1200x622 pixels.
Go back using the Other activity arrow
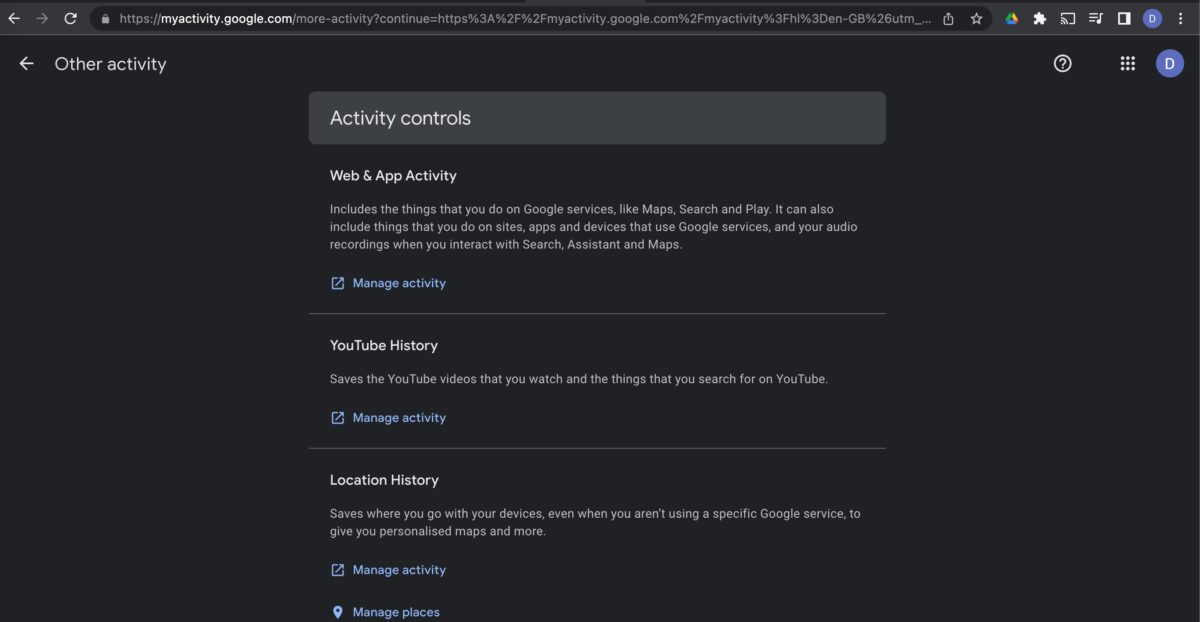coord(27,64)
